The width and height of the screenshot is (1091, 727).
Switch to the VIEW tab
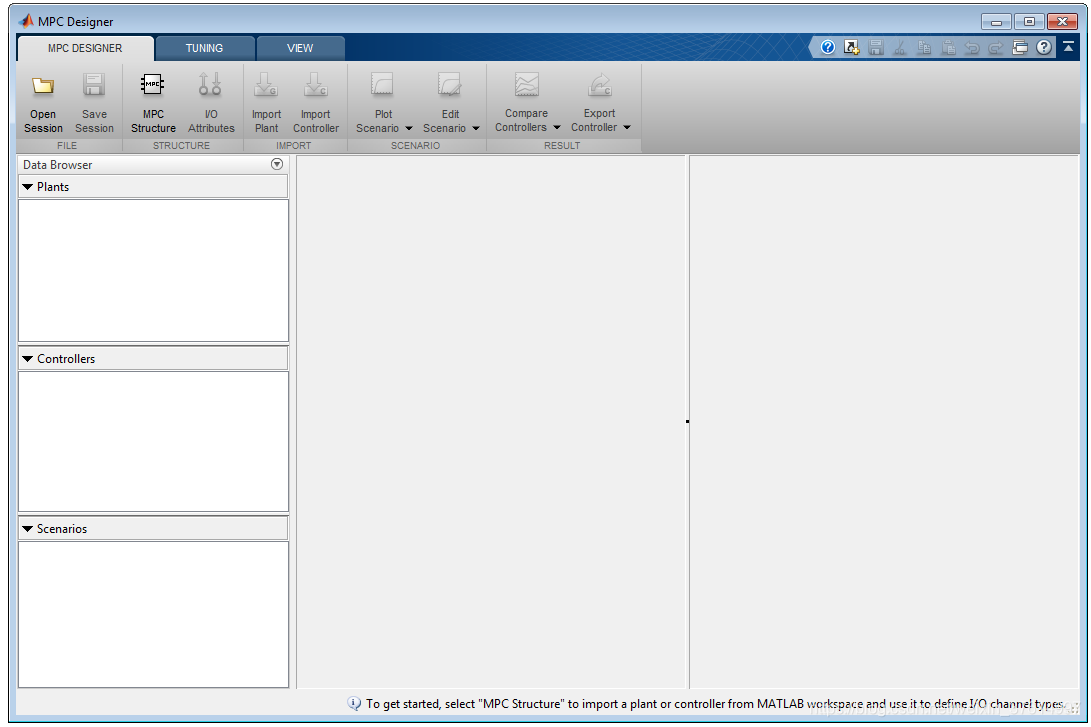pos(300,48)
